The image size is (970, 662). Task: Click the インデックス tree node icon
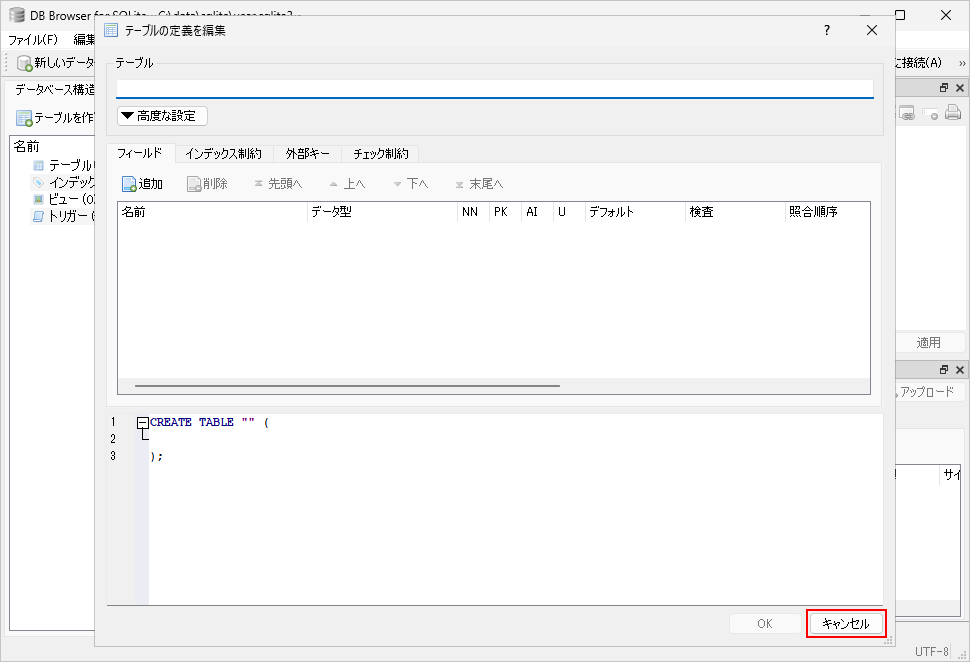point(39,182)
